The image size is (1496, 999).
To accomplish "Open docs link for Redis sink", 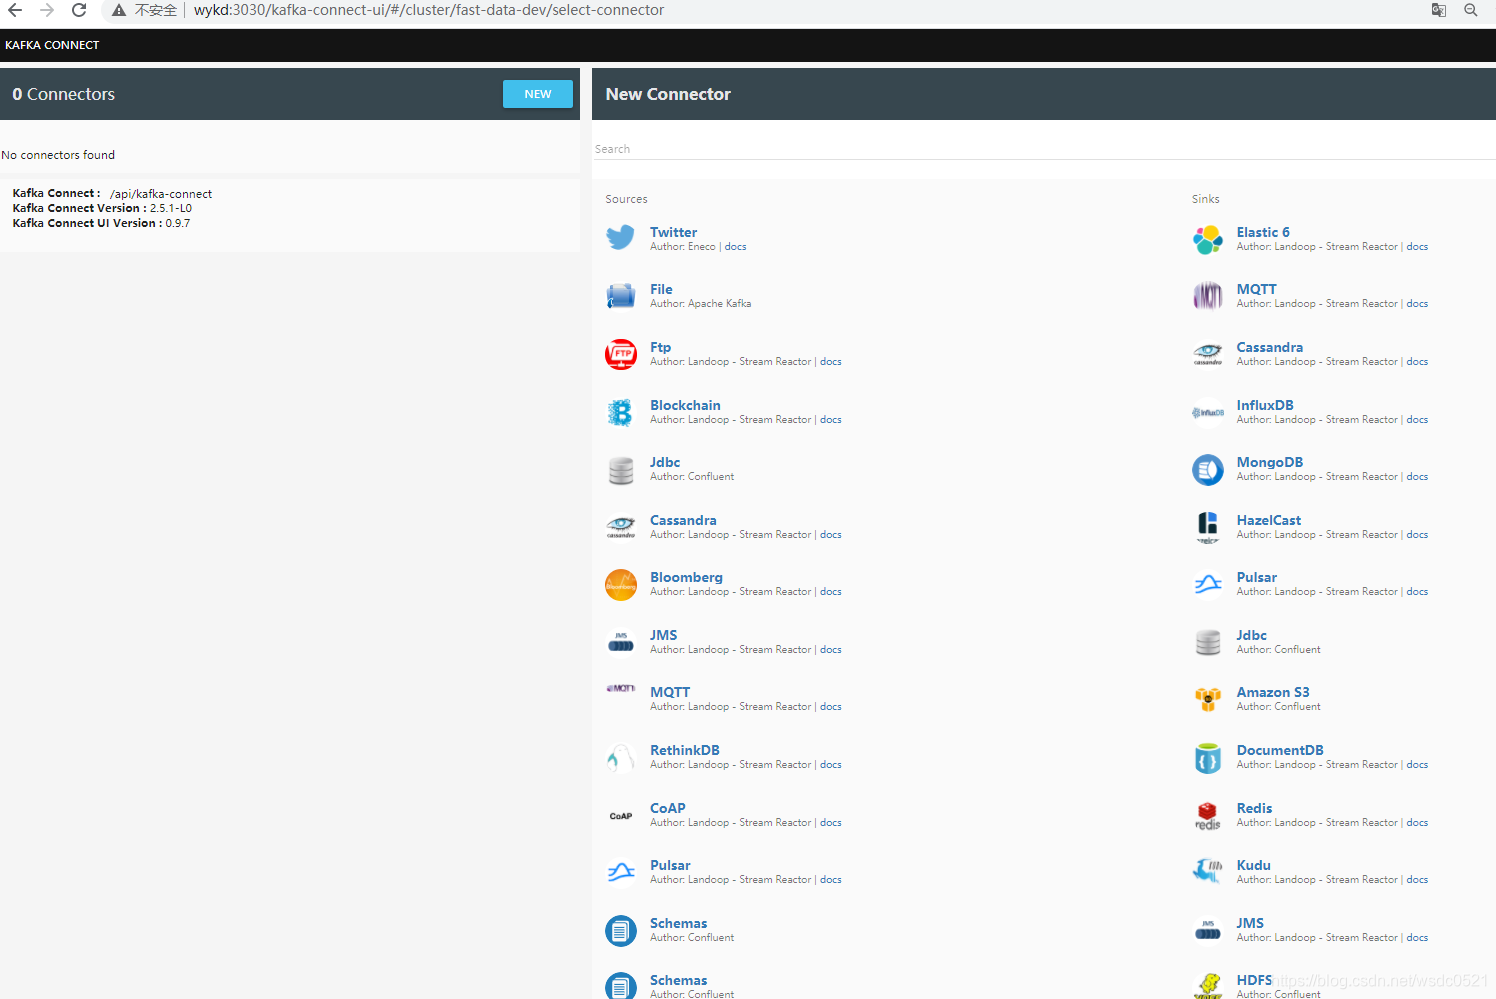I will coord(1417,823).
